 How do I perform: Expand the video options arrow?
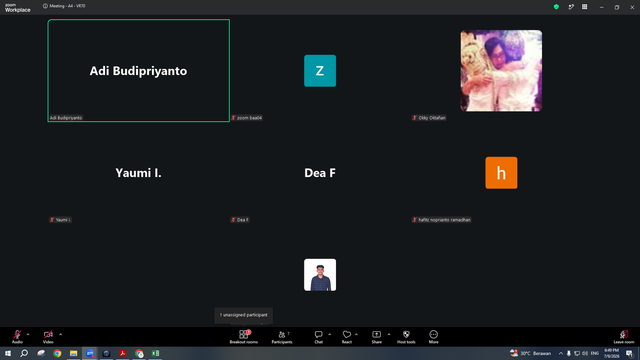[60, 334]
